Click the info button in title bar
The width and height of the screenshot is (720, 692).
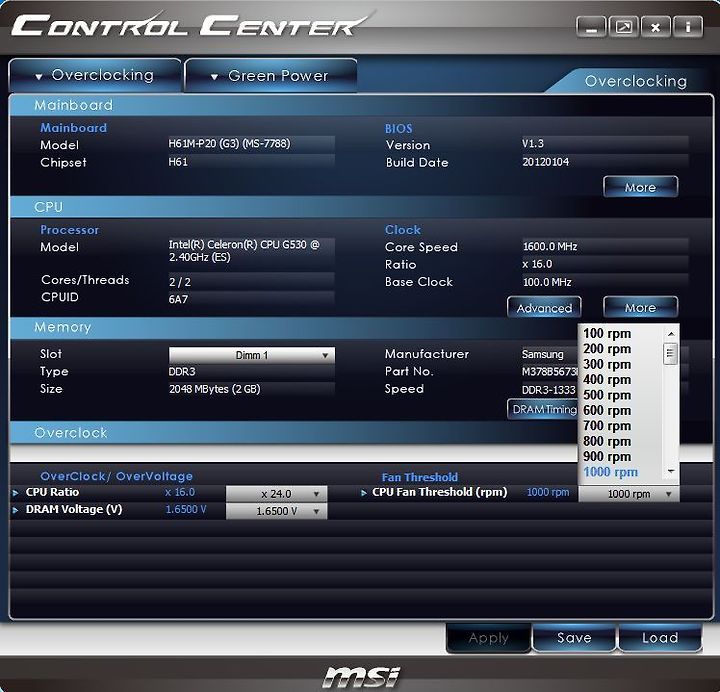tap(687, 27)
